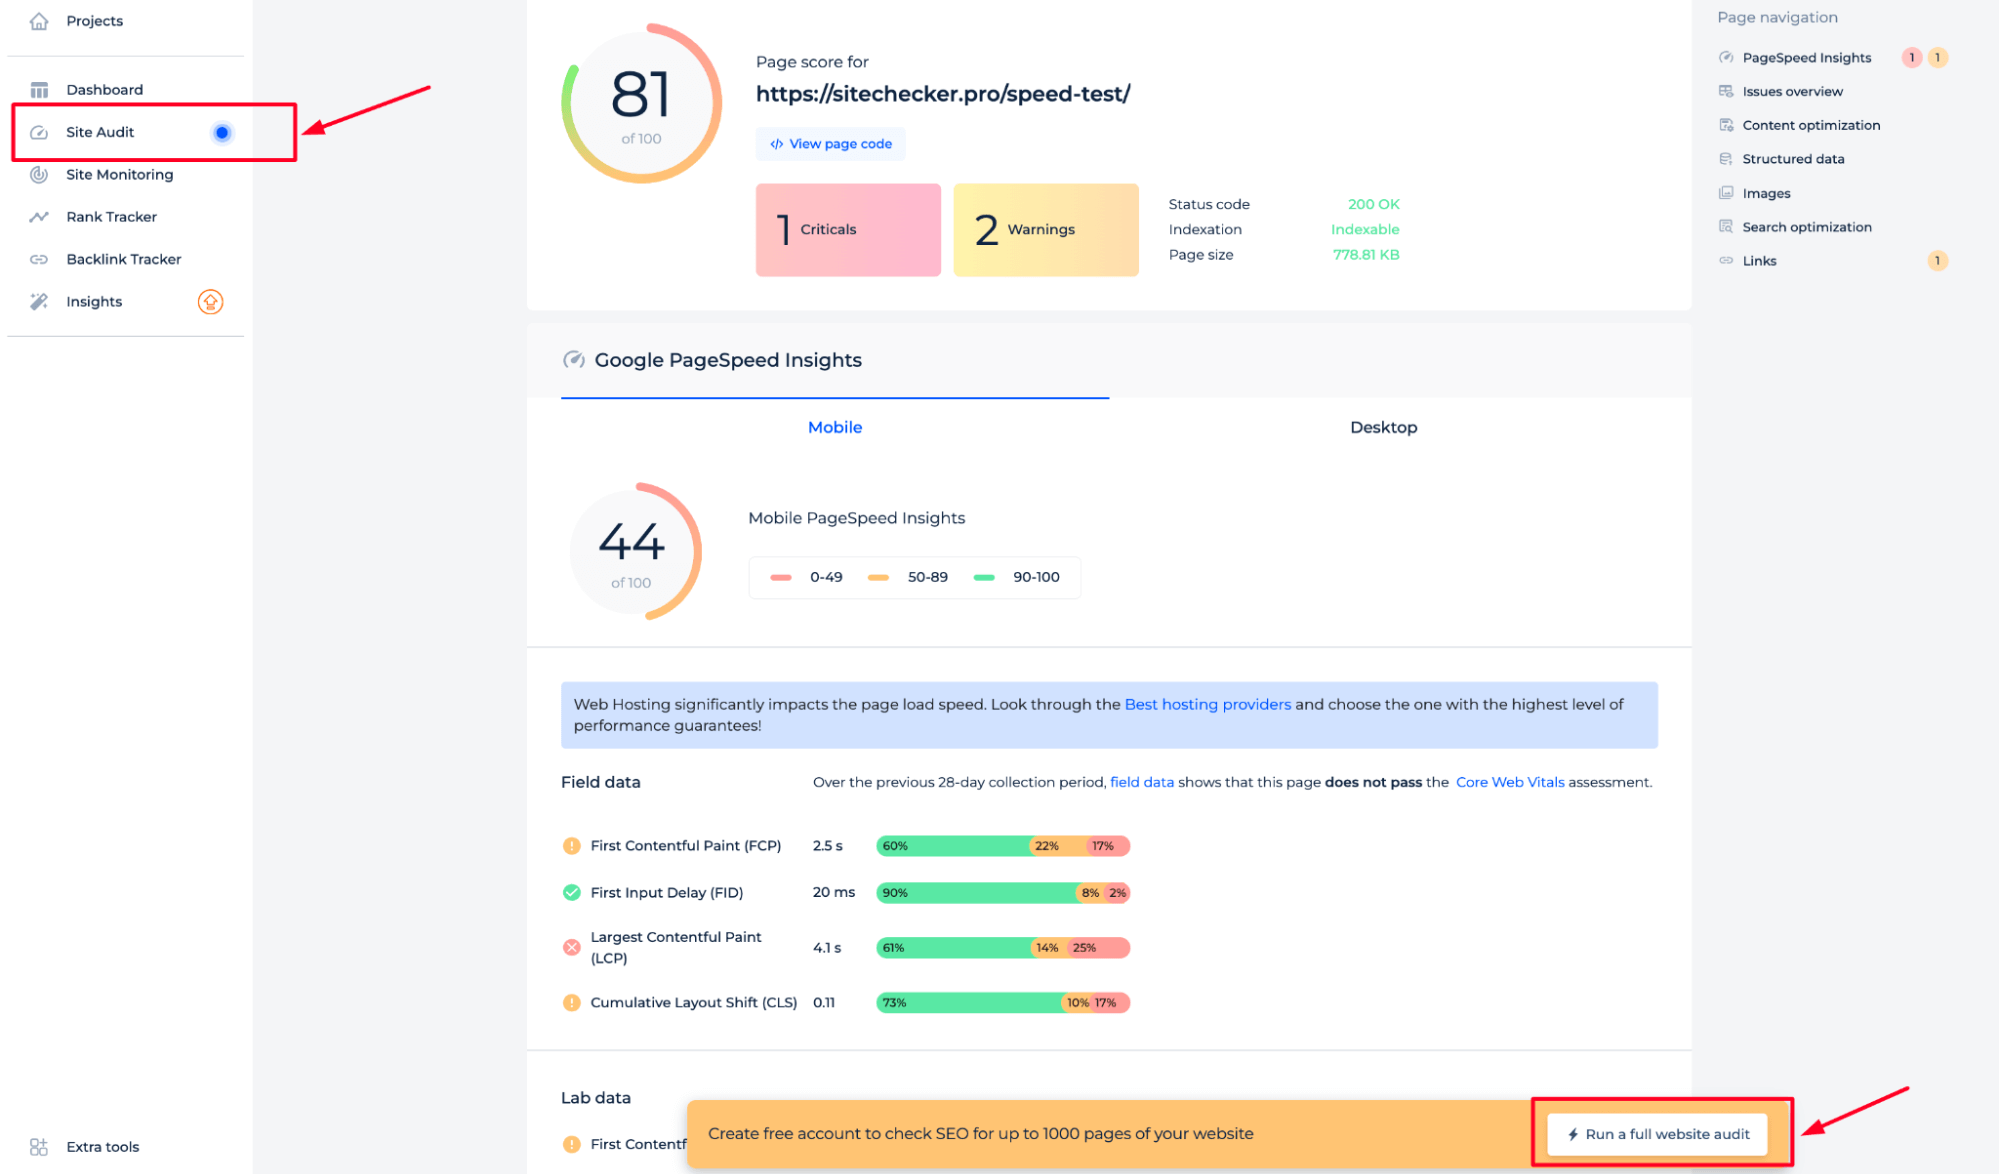Click View page code link
1999x1175 pixels.
pos(831,143)
